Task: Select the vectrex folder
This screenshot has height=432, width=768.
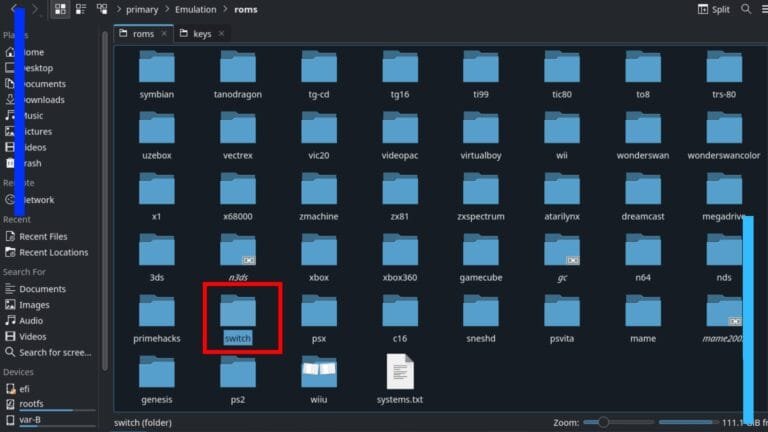Action: coord(238,135)
